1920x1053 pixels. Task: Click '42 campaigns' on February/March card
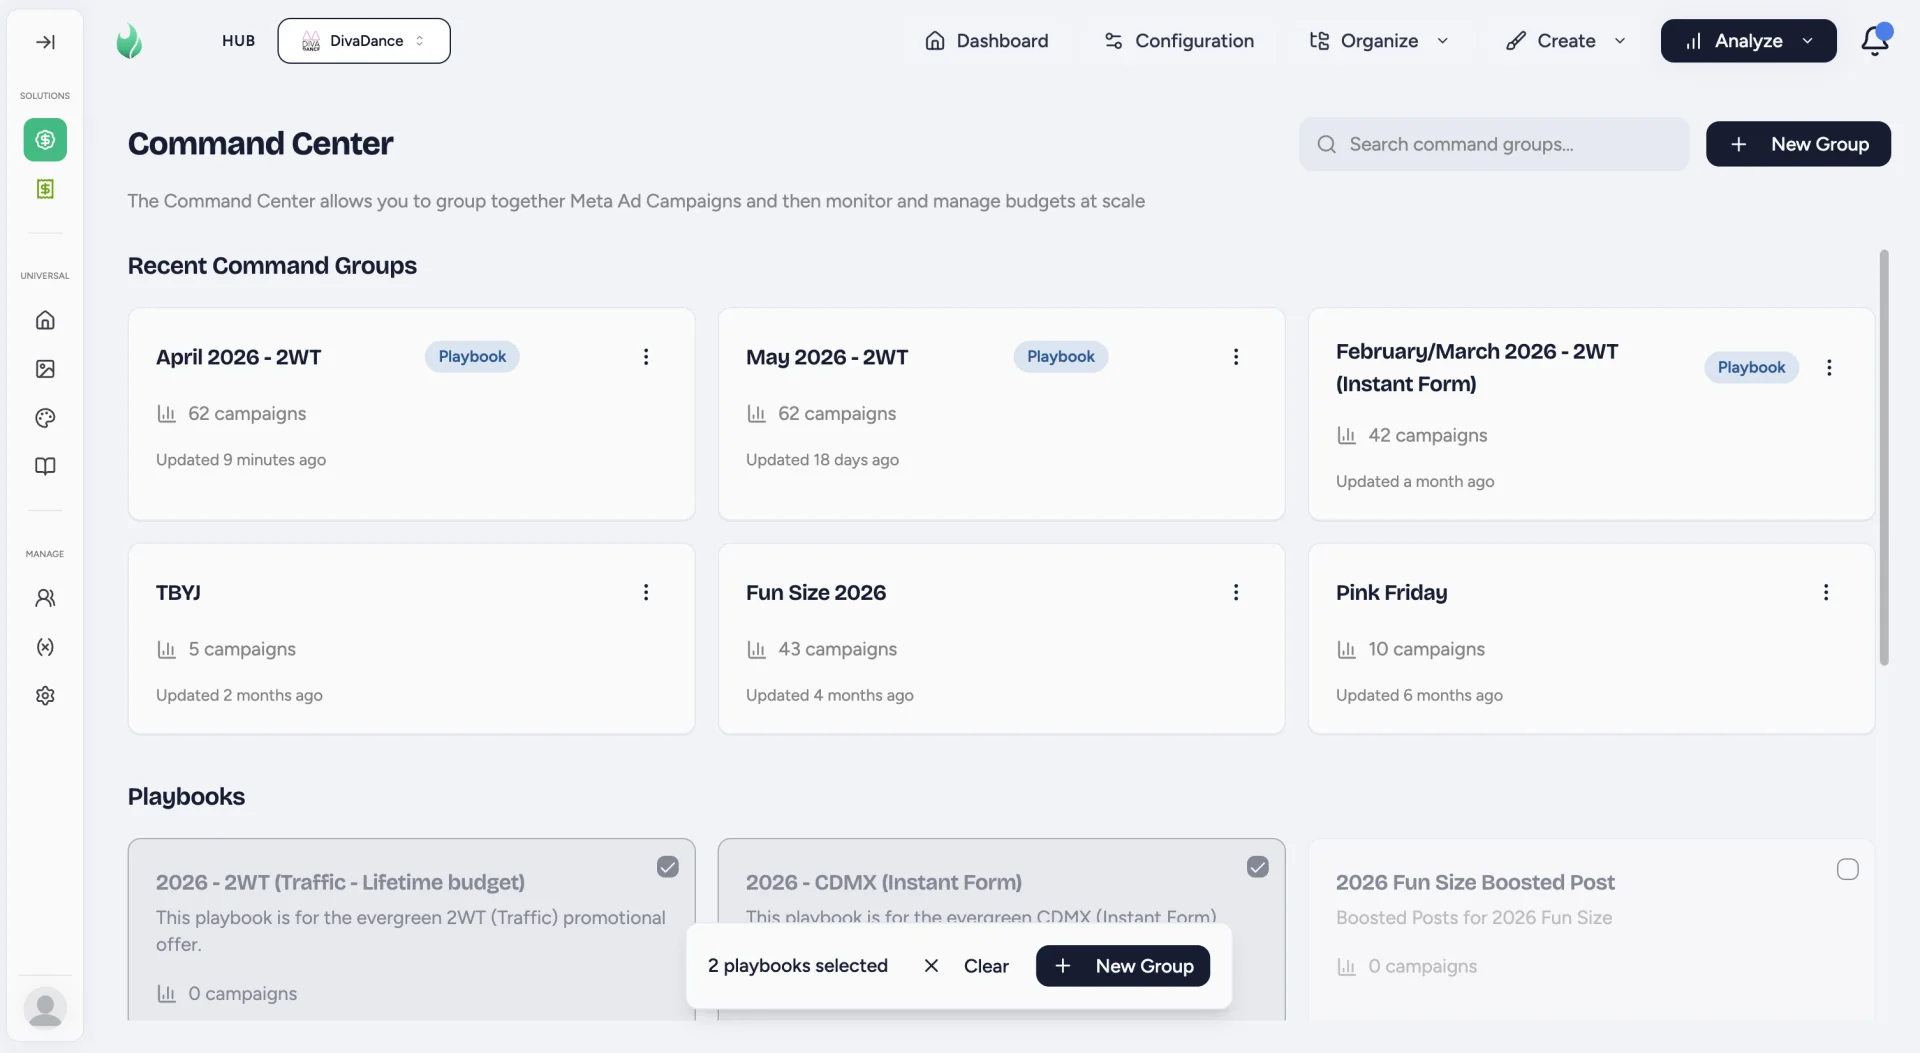coord(1427,435)
